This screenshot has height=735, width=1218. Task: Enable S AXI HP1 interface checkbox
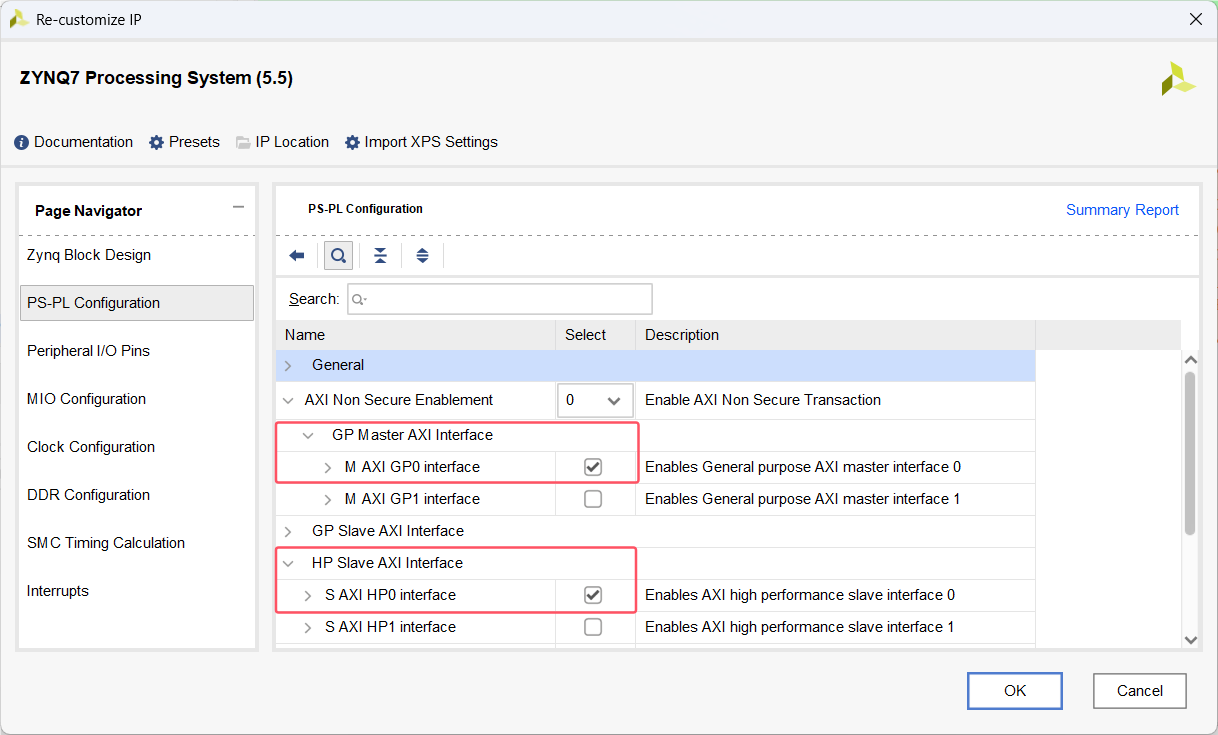(x=593, y=627)
